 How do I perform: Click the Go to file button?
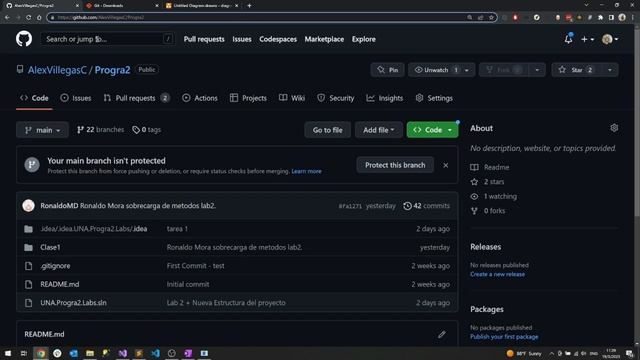click(x=327, y=130)
